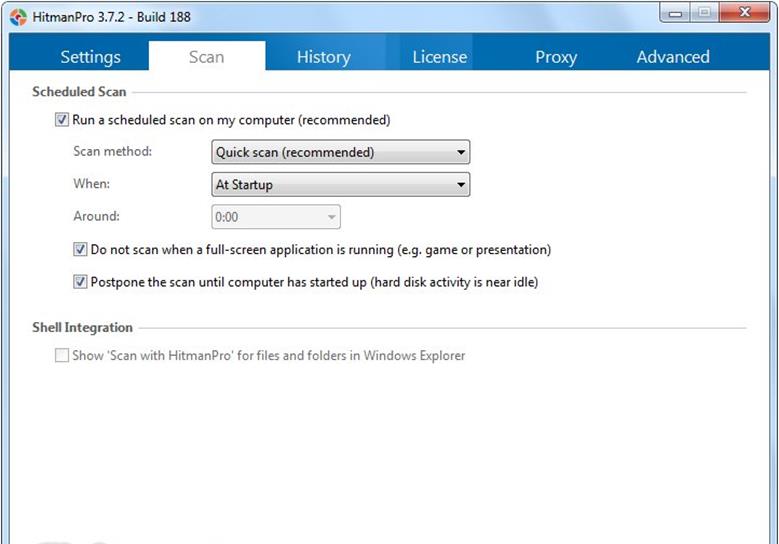
Task: Click the Around: label
Action: point(97,216)
